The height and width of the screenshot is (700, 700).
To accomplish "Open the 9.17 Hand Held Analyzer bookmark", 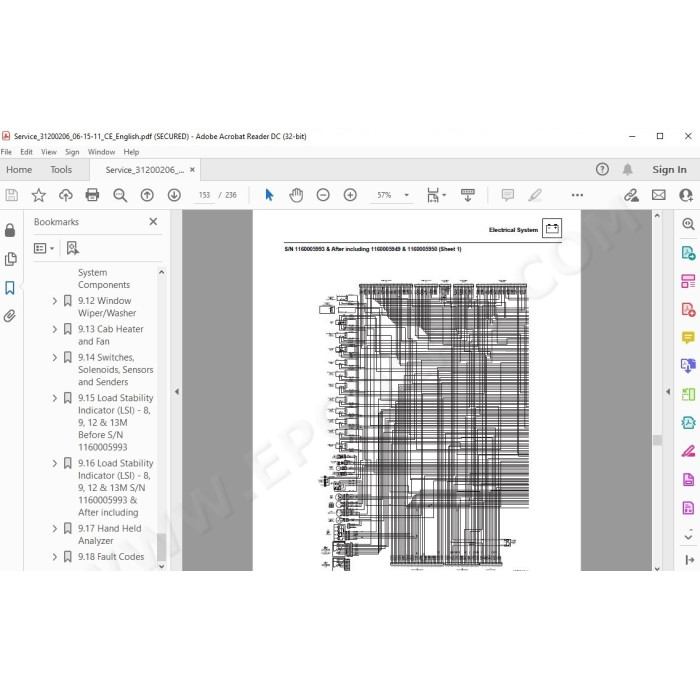I will 109,534.
